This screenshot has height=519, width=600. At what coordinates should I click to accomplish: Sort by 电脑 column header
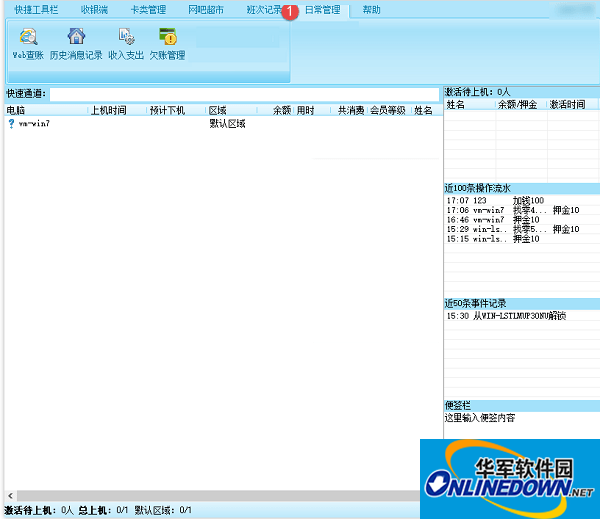click(46, 110)
